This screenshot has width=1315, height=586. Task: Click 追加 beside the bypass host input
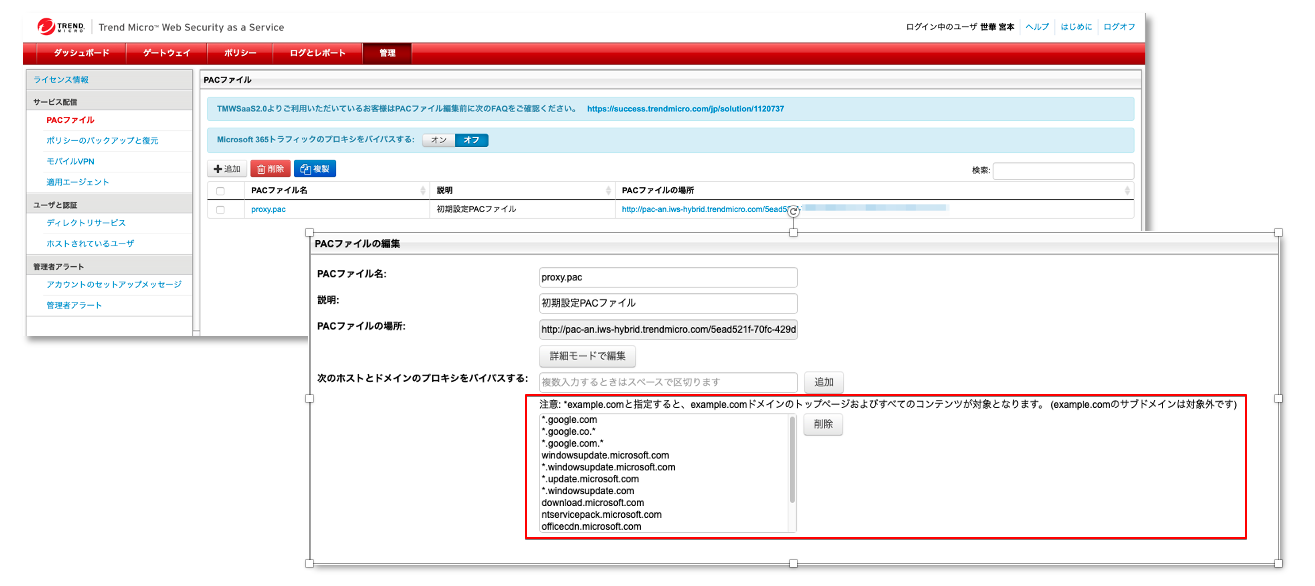[x=824, y=382]
